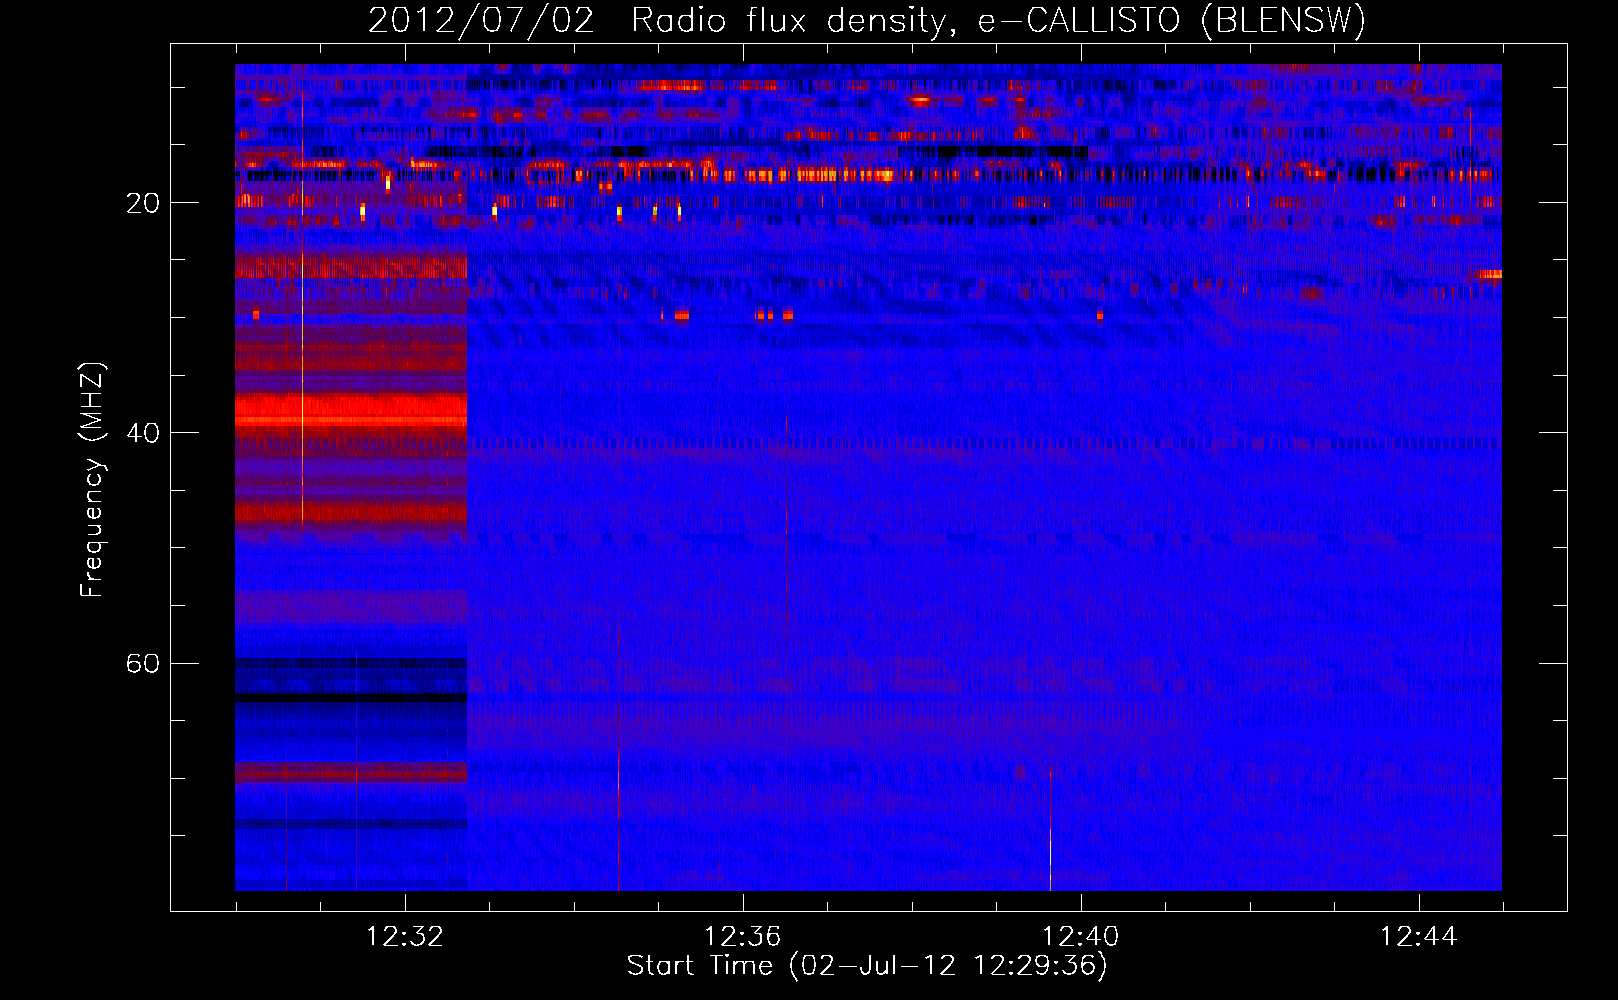Click the 12:44 time axis label

point(1418,937)
